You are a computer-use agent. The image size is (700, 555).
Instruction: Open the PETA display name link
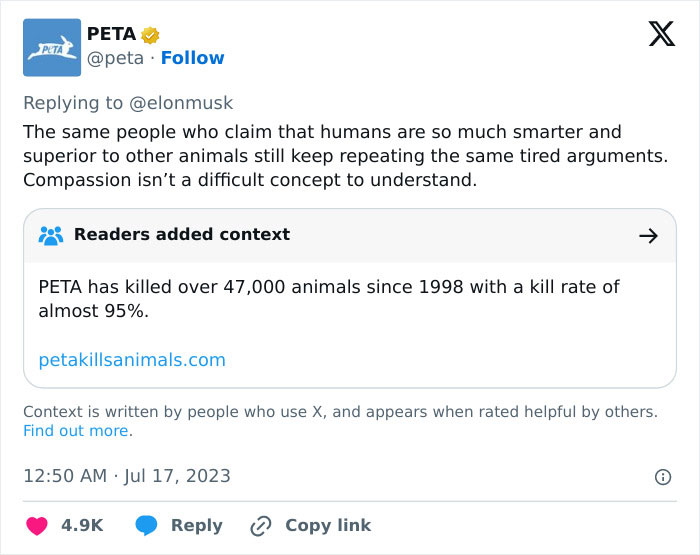[x=111, y=35]
